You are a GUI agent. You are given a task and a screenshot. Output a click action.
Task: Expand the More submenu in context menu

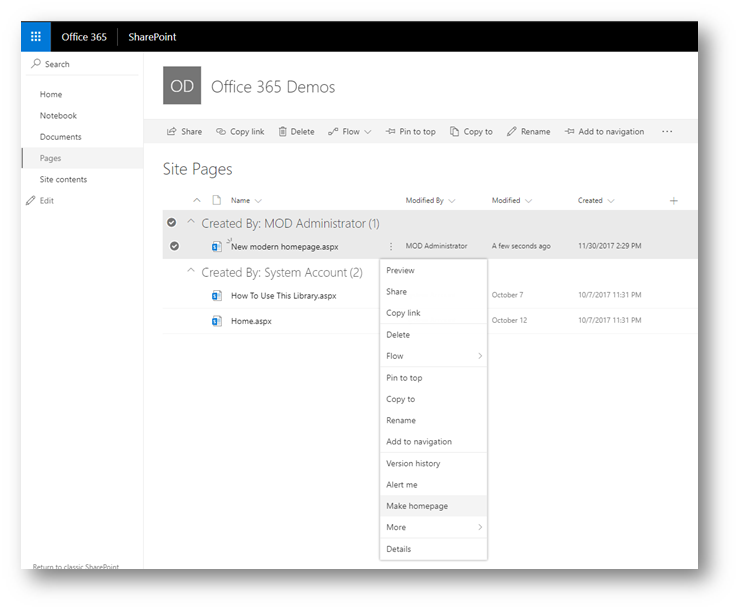(480, 527)
